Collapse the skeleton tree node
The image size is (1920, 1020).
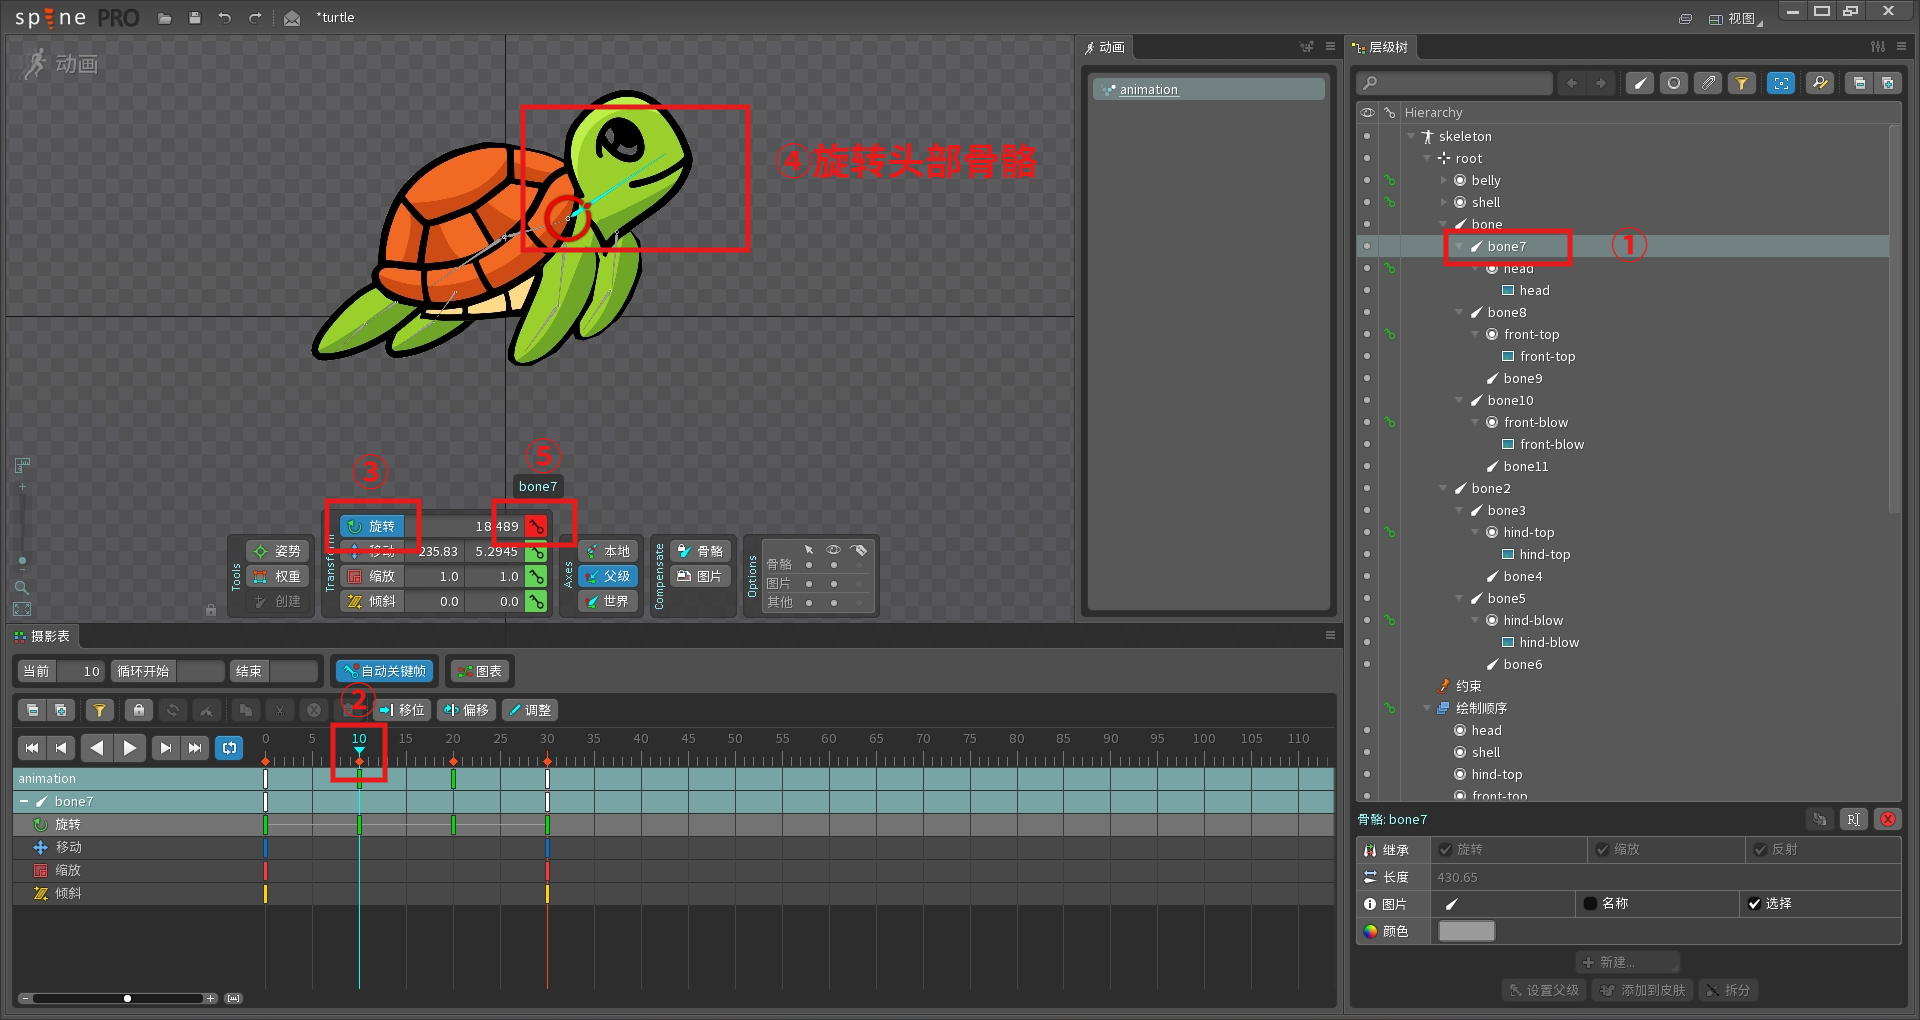pos(1411,136)
